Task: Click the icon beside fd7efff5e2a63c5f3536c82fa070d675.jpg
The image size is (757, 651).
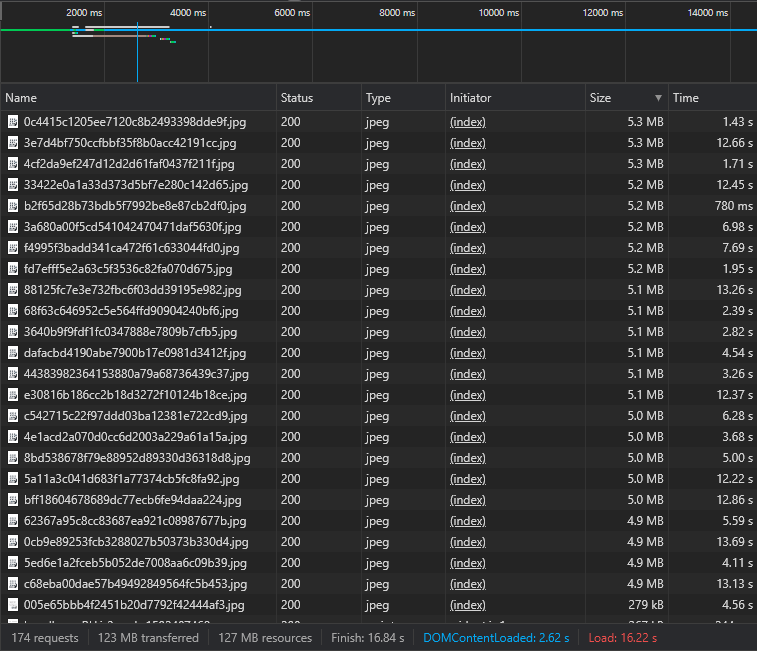Action: click(13, 269)
